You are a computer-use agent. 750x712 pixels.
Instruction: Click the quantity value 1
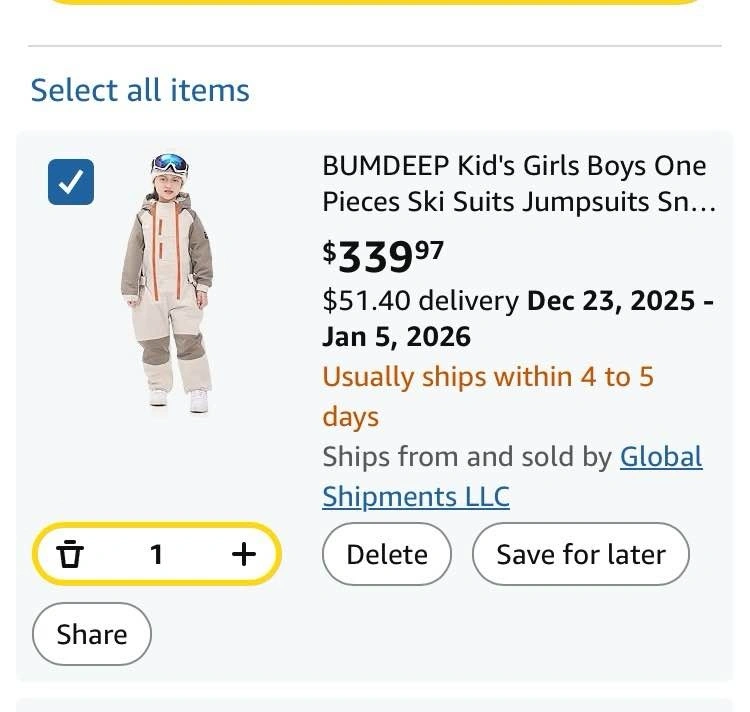coord(156,553)
